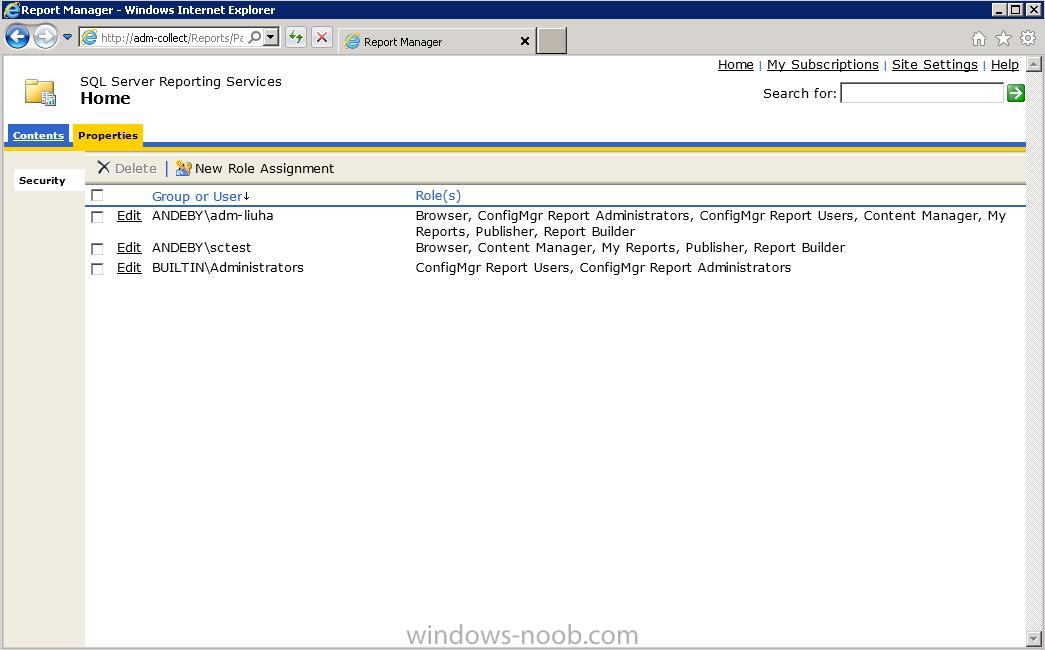Open Favorites with the star icon
The width and height of the screenshot is (1045, 650).
click(1003, 39)
